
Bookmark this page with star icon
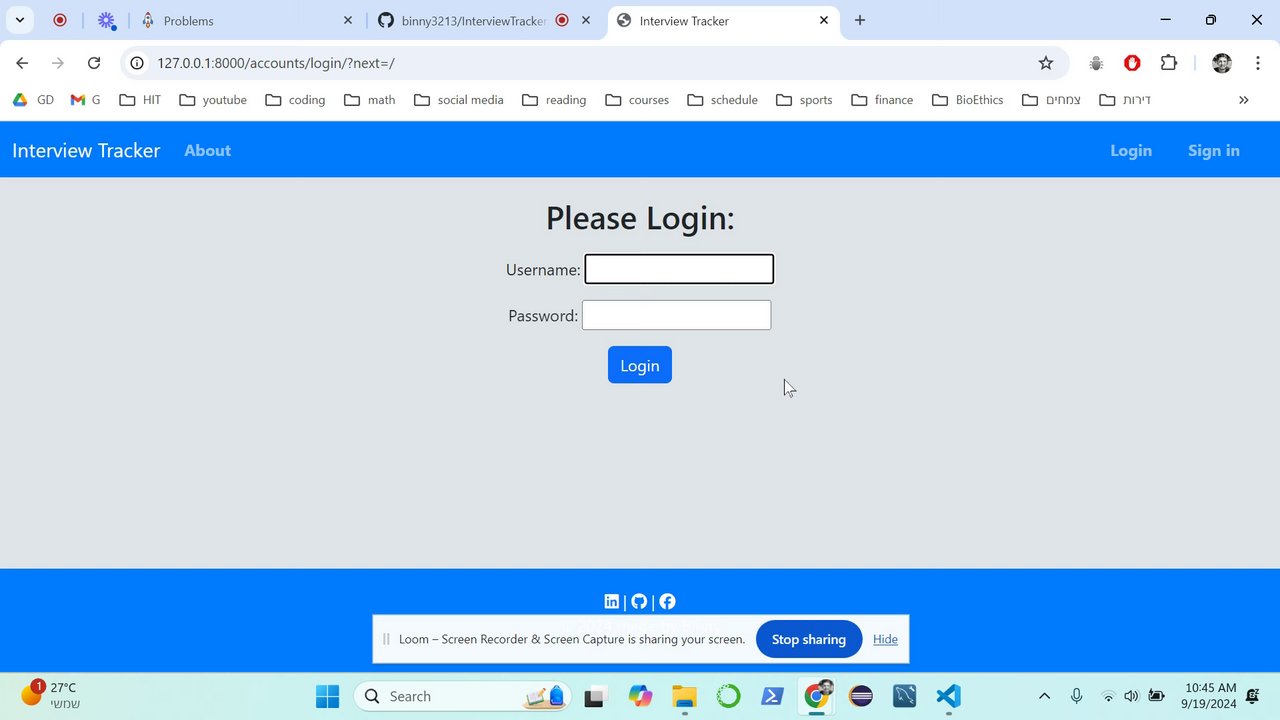point(1046,63)
